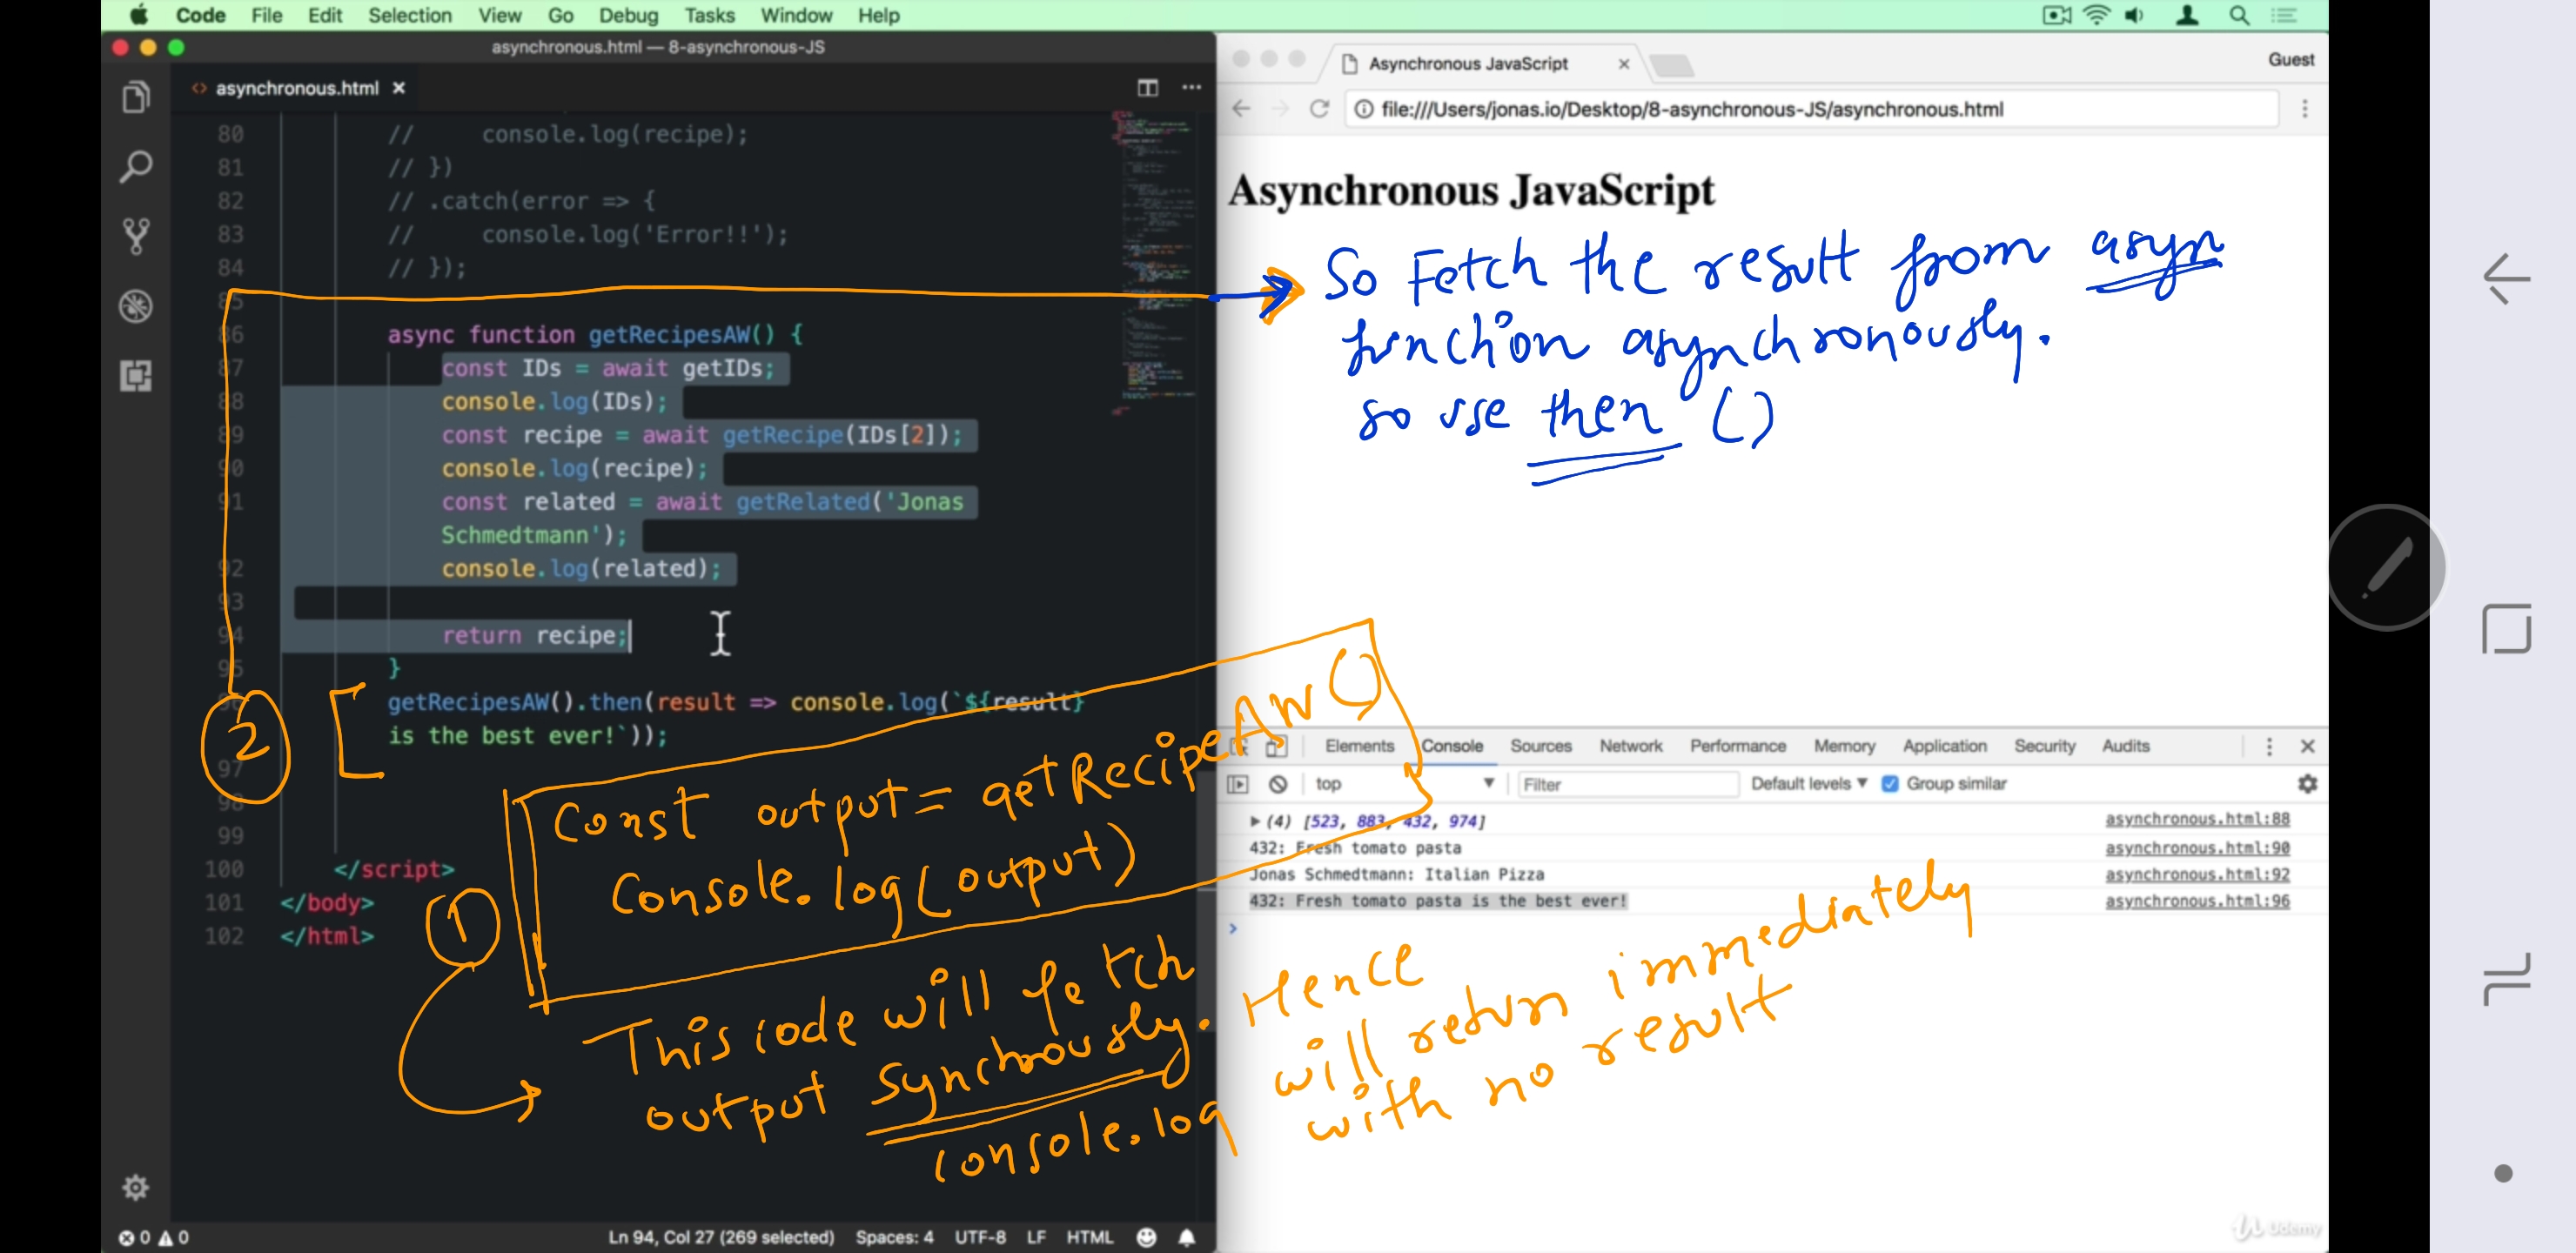Open the Memory tab

[x=1843, y=746]
